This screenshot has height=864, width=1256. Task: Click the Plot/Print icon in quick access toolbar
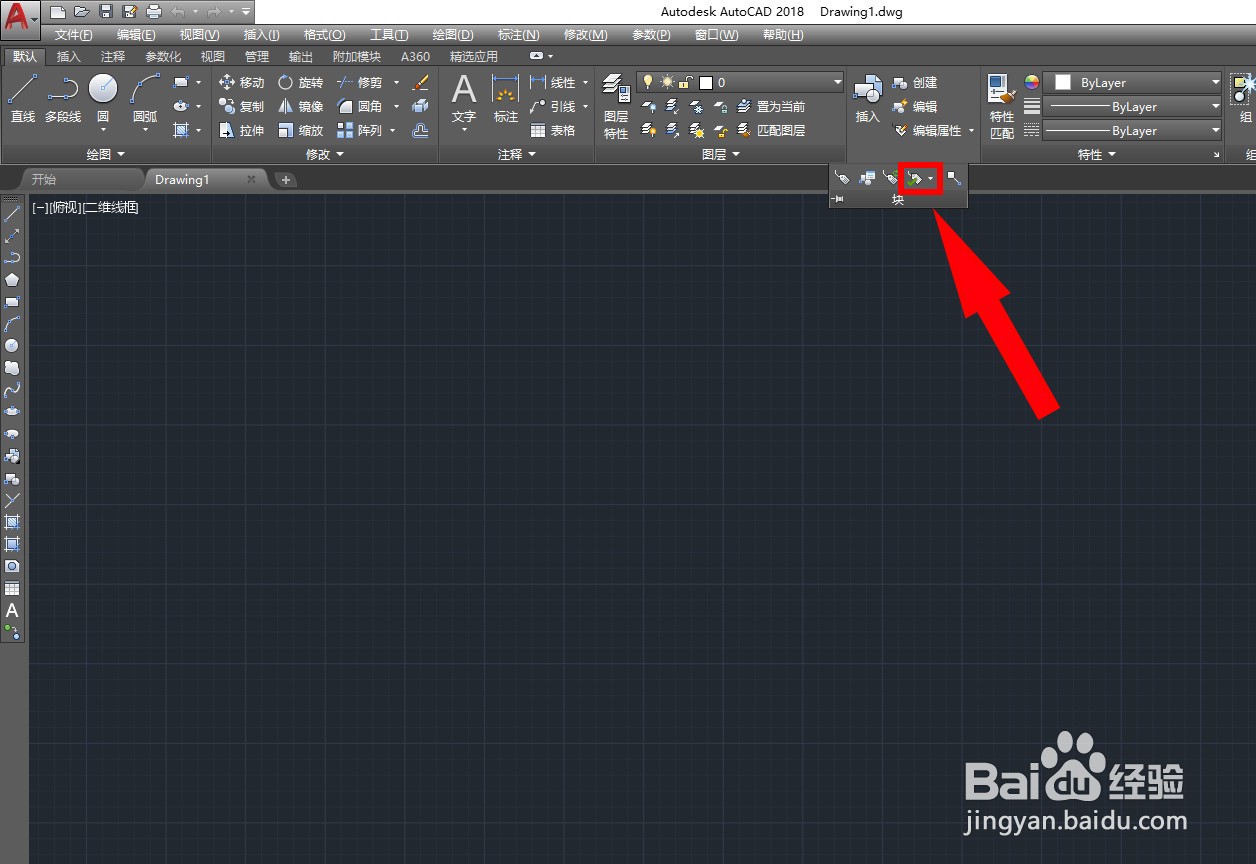[153, 12]
